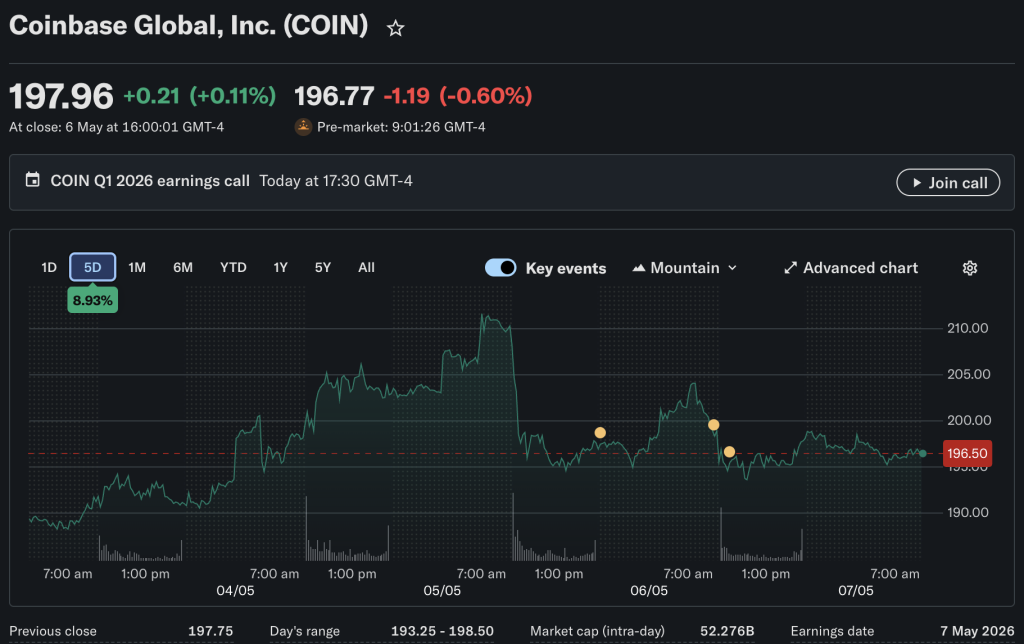Click the 210.00 price axis label
The image size is (1024, 644).
tap(967, 328)
